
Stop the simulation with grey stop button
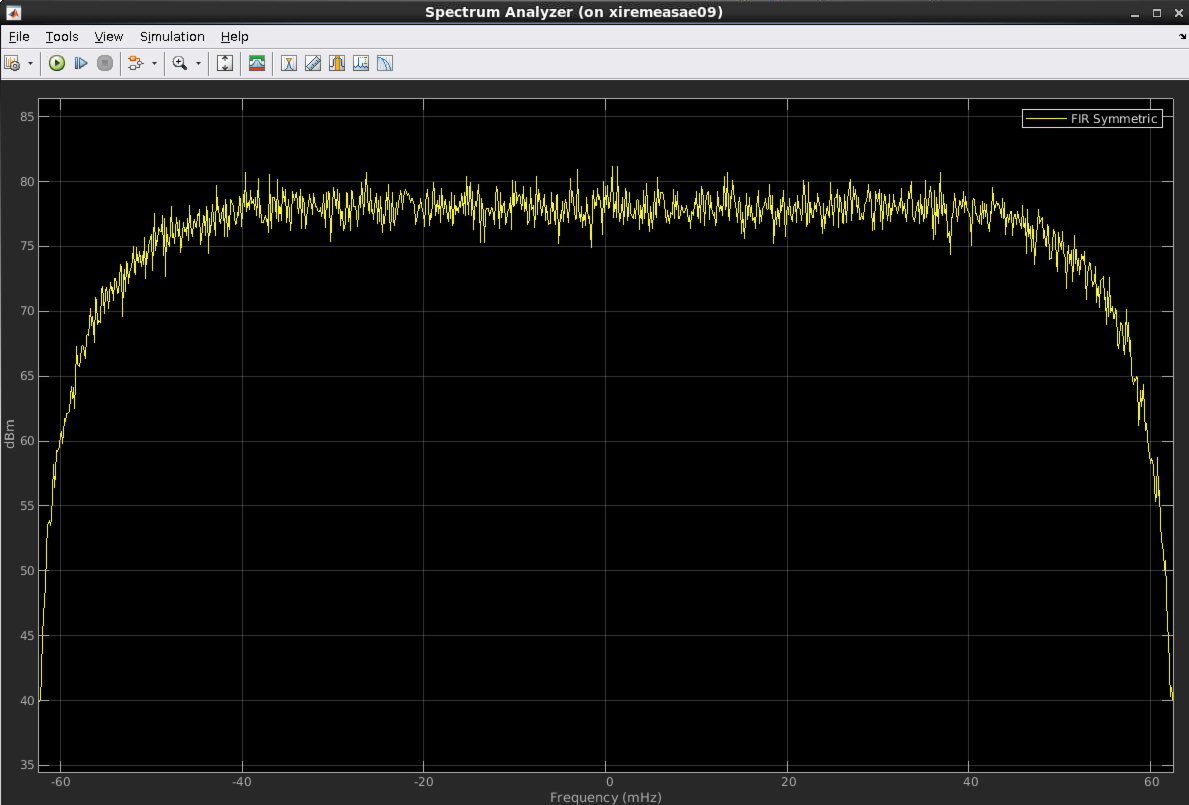[105, 63]
